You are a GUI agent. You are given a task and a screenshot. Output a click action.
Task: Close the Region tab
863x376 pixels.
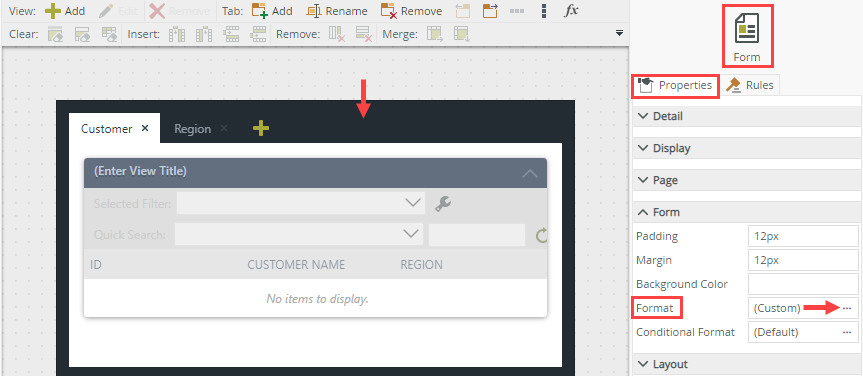223,128
